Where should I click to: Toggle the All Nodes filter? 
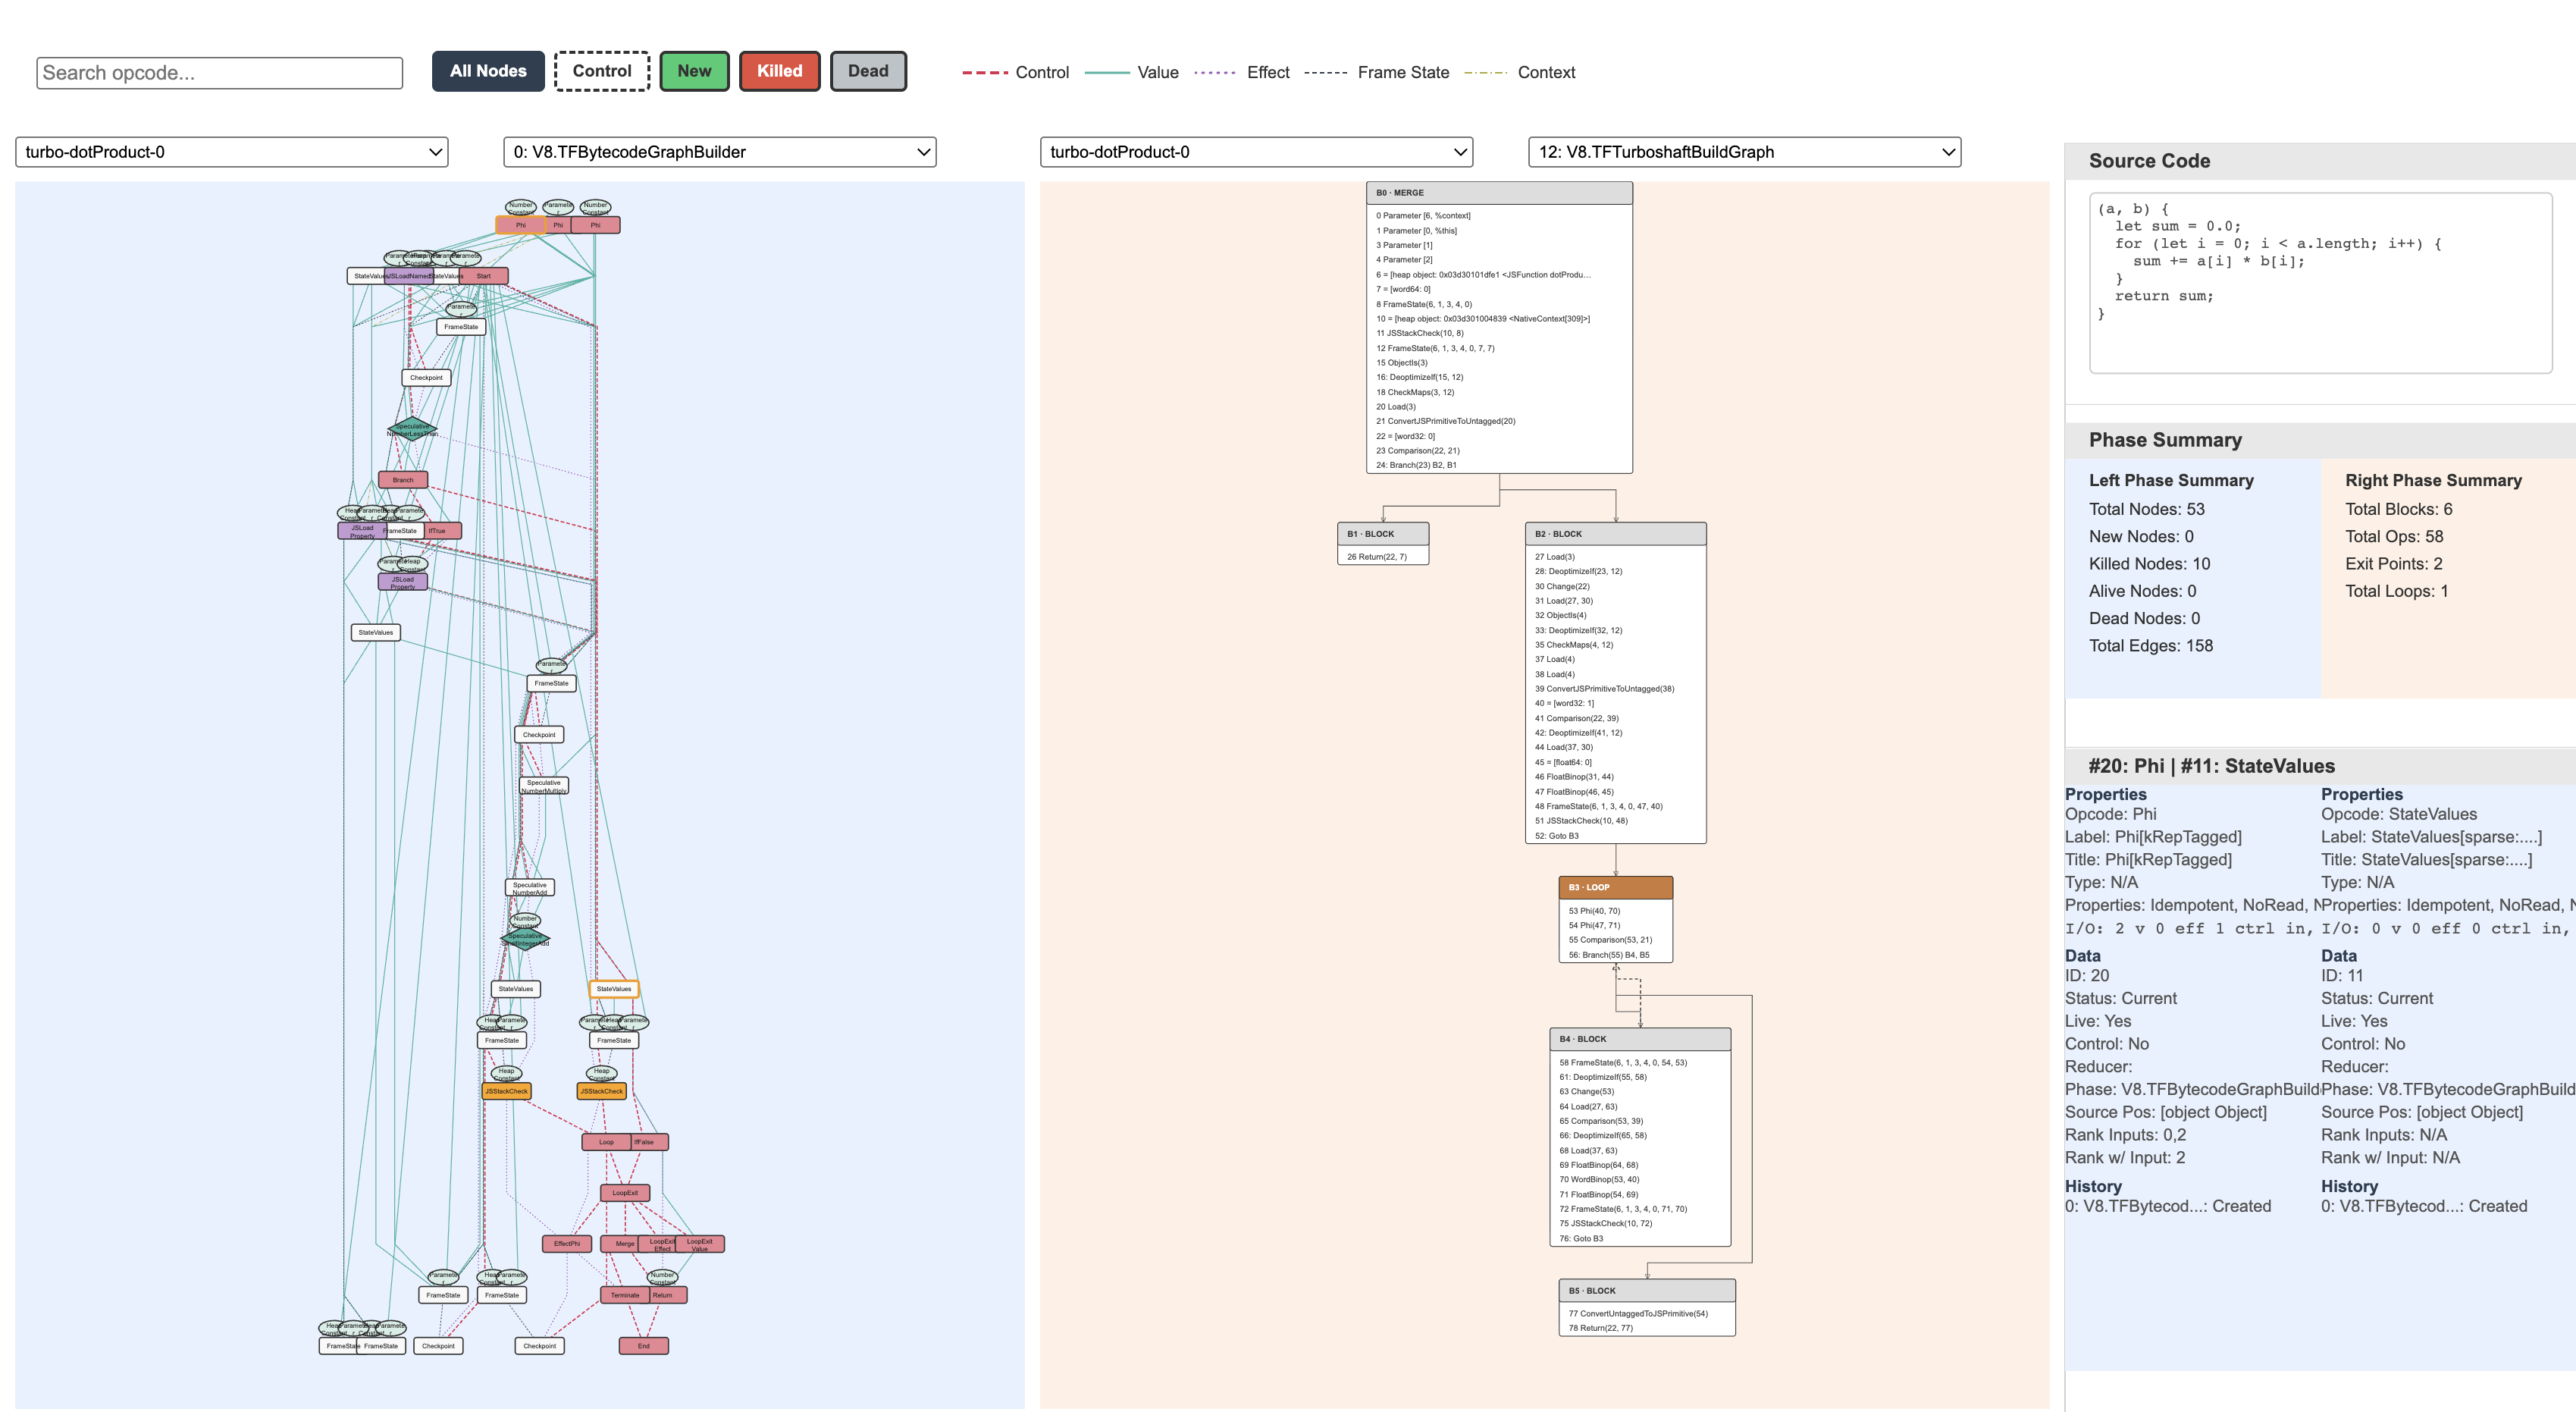pos(488,71)
